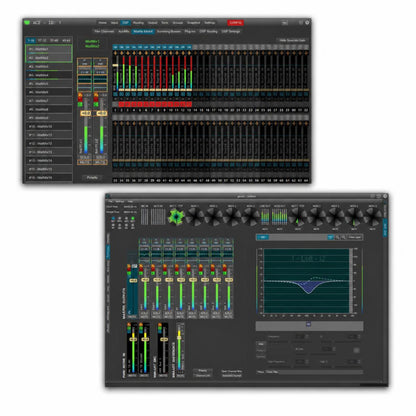The image size is (416, 416).
Task: Open the settings gear icon in top window
Action: point(307,23)
